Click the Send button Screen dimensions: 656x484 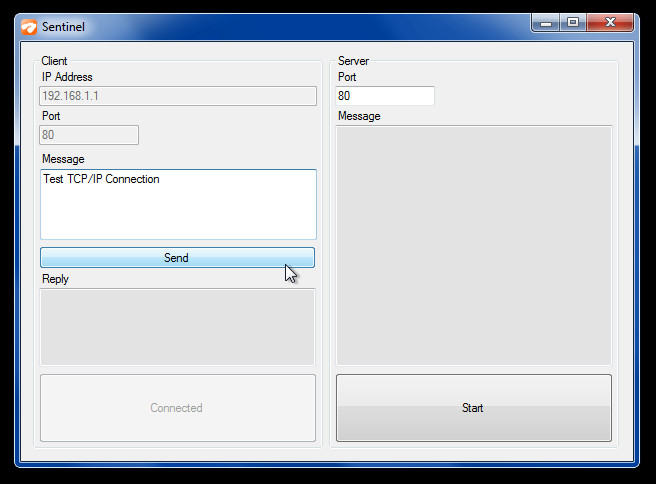coord(177,258)
